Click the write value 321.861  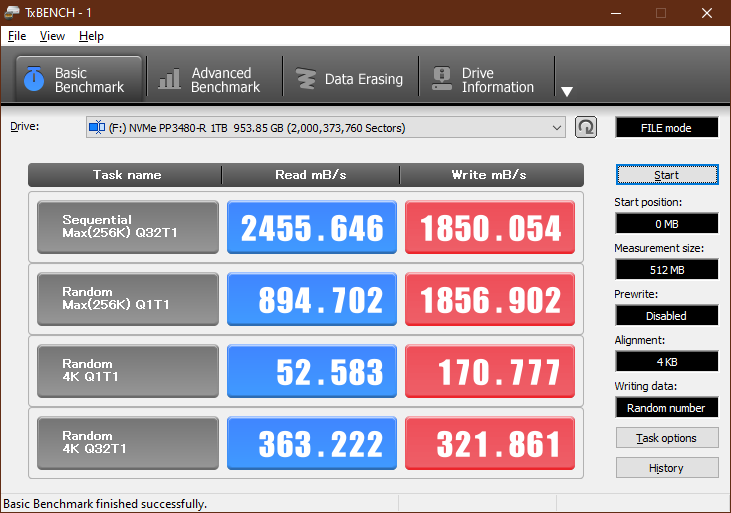coord(490,443)
